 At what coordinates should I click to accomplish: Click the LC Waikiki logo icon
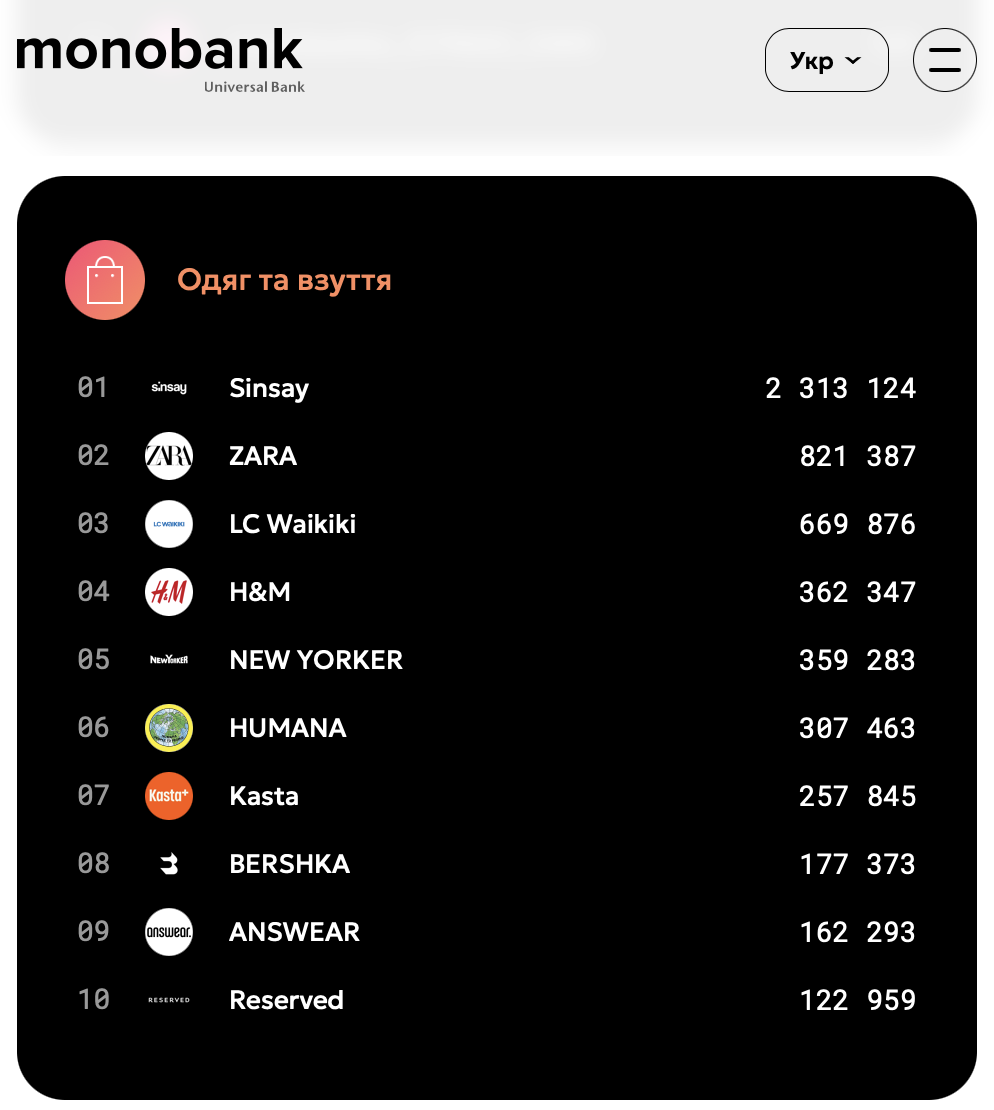tap(168, 524)
